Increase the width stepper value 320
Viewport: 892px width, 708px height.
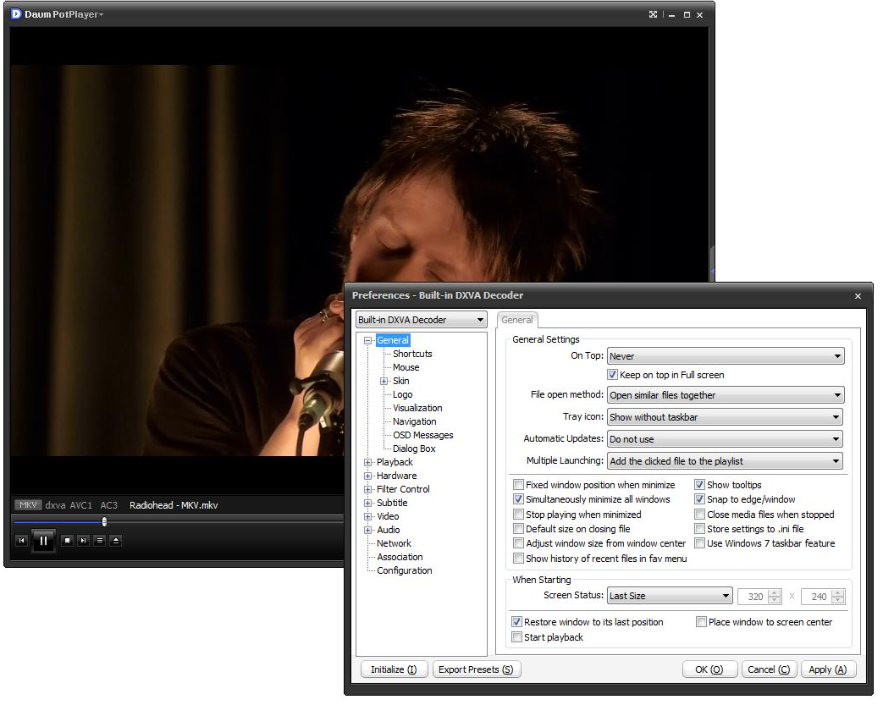pyautogui.click(x=774, y=593)
